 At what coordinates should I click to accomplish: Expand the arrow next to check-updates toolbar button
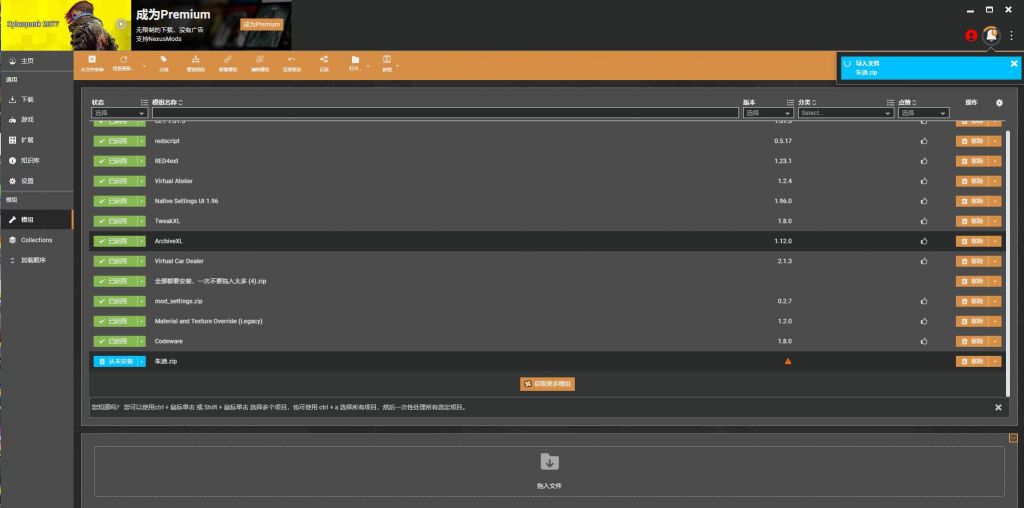click(x=144, y=65)
